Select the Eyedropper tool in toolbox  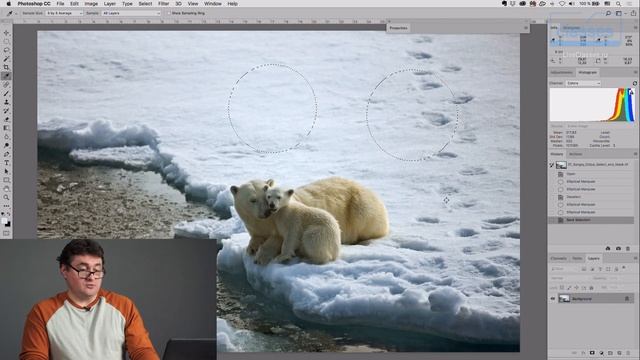click(6, 76)
